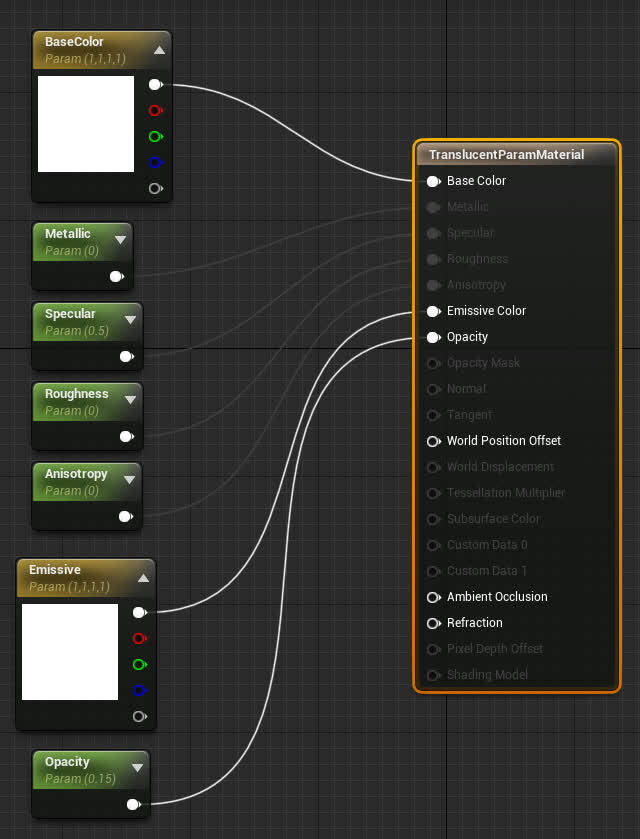Click the Emissive white preview thumbnail
This screenshot has height=839, width=640.
[70, 652]
